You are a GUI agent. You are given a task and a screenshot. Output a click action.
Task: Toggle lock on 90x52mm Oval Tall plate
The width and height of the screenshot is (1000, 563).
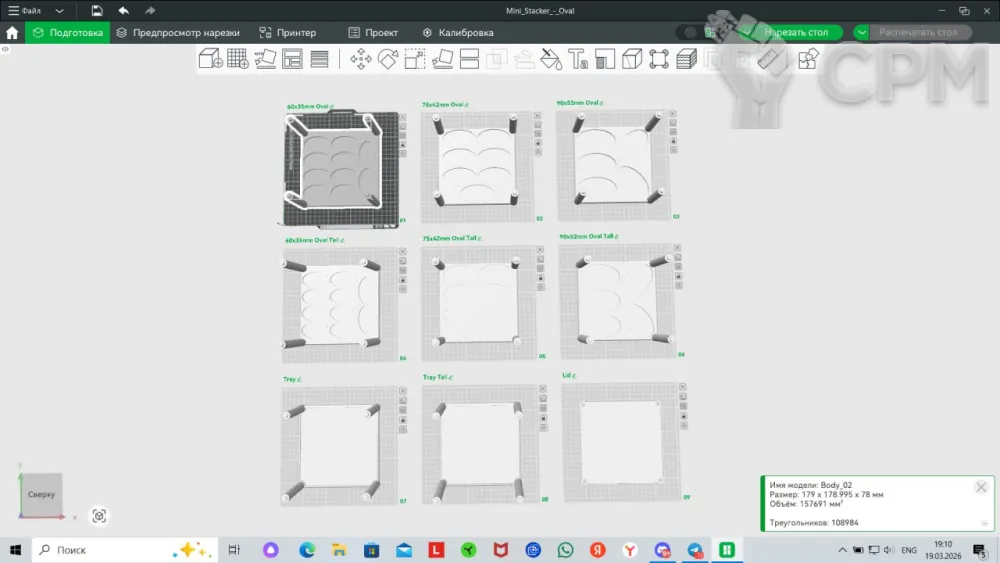coord(678,276)
